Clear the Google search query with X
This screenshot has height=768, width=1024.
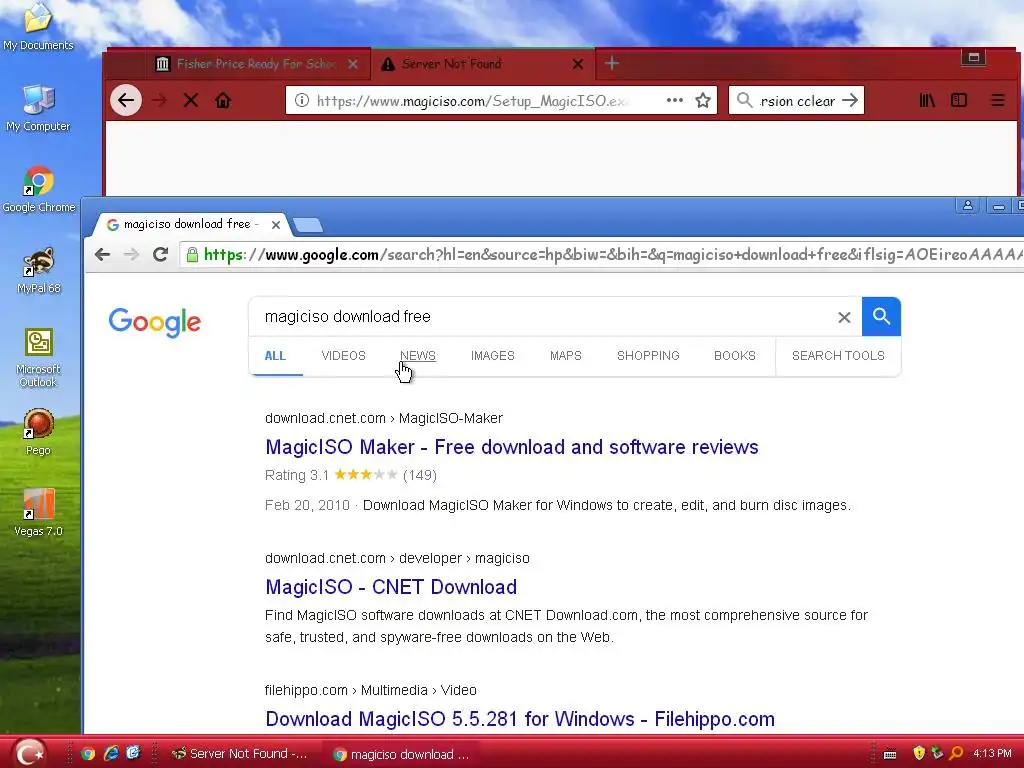(x=844, y=317)
